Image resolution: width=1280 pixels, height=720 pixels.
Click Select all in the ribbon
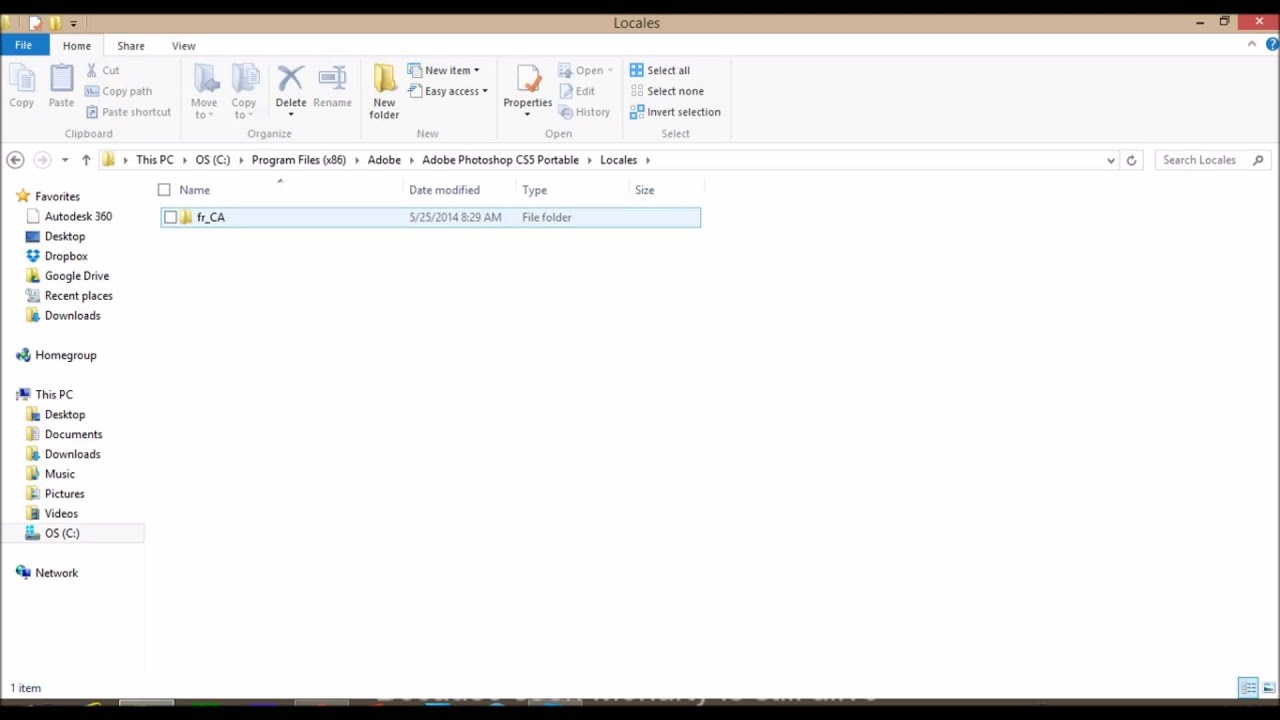[660, 70]
